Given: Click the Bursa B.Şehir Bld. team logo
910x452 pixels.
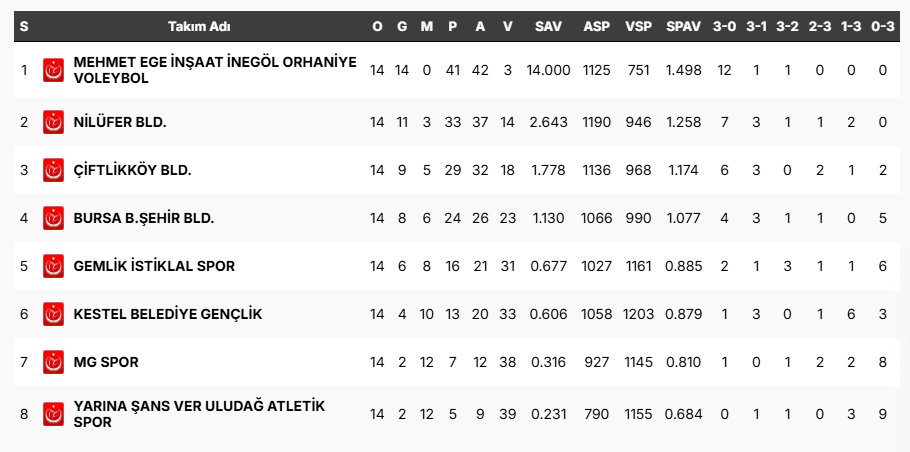Looking at the screenshot, I should [x=53, y=218].
